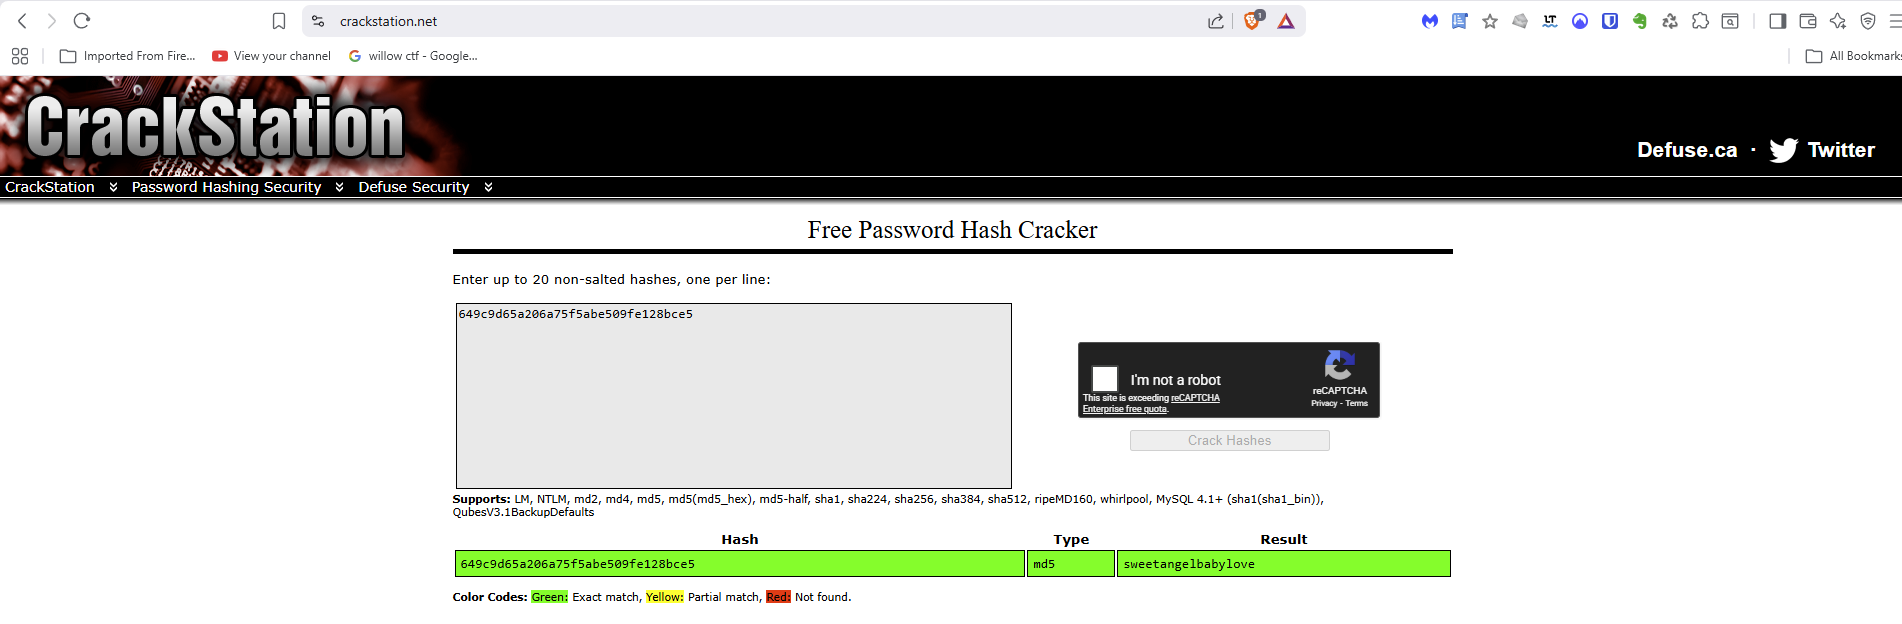This screenshot has height=624, width=1902.
Task: Open the LanguageTool LT extension
Action: [1550, 21]
